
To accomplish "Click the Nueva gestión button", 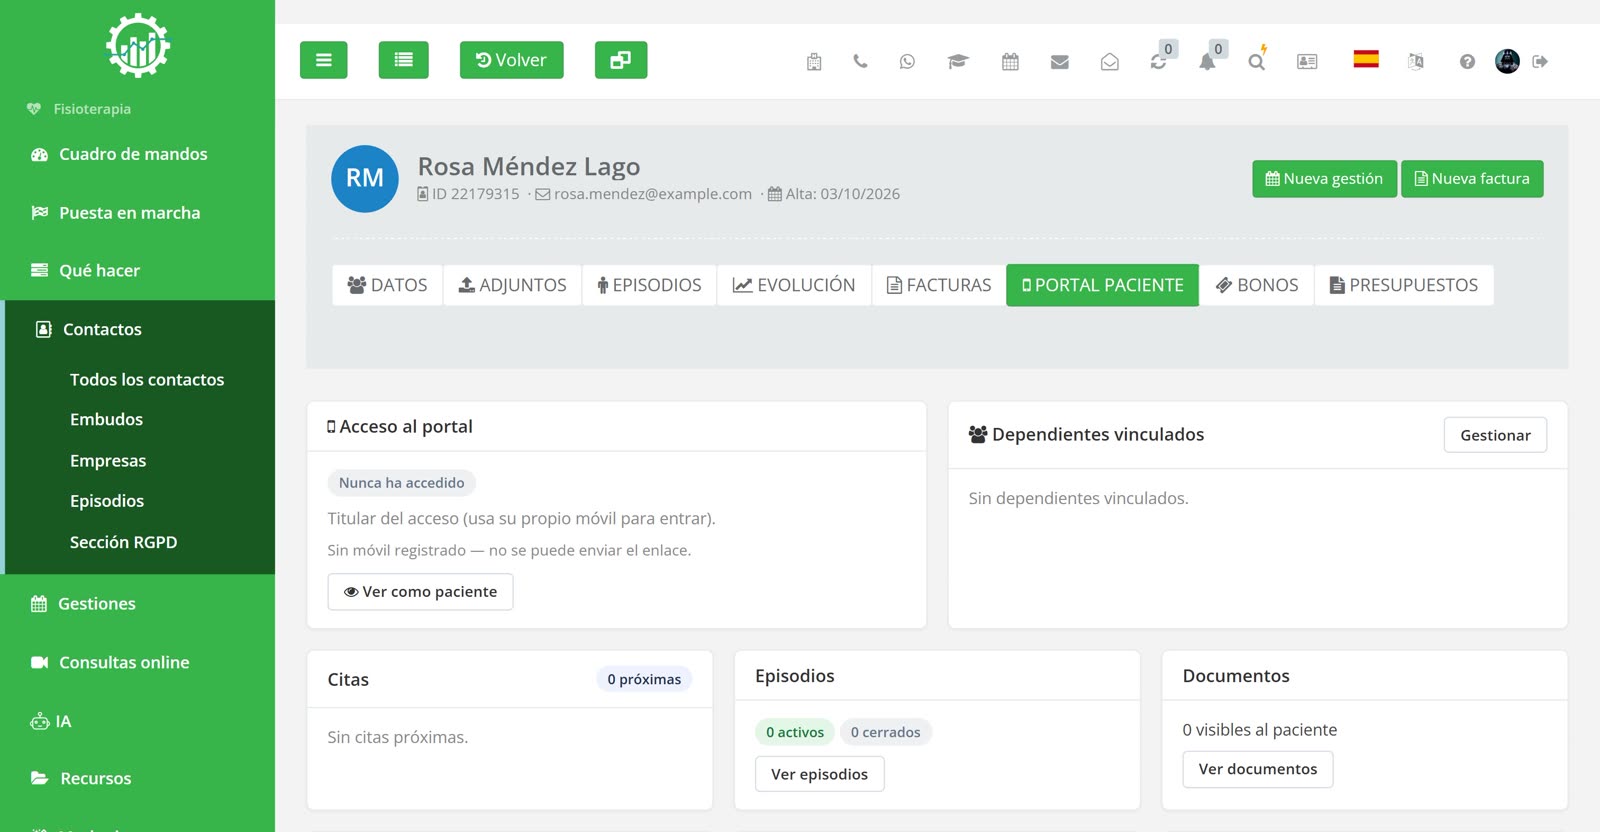I will point(1324,179).
